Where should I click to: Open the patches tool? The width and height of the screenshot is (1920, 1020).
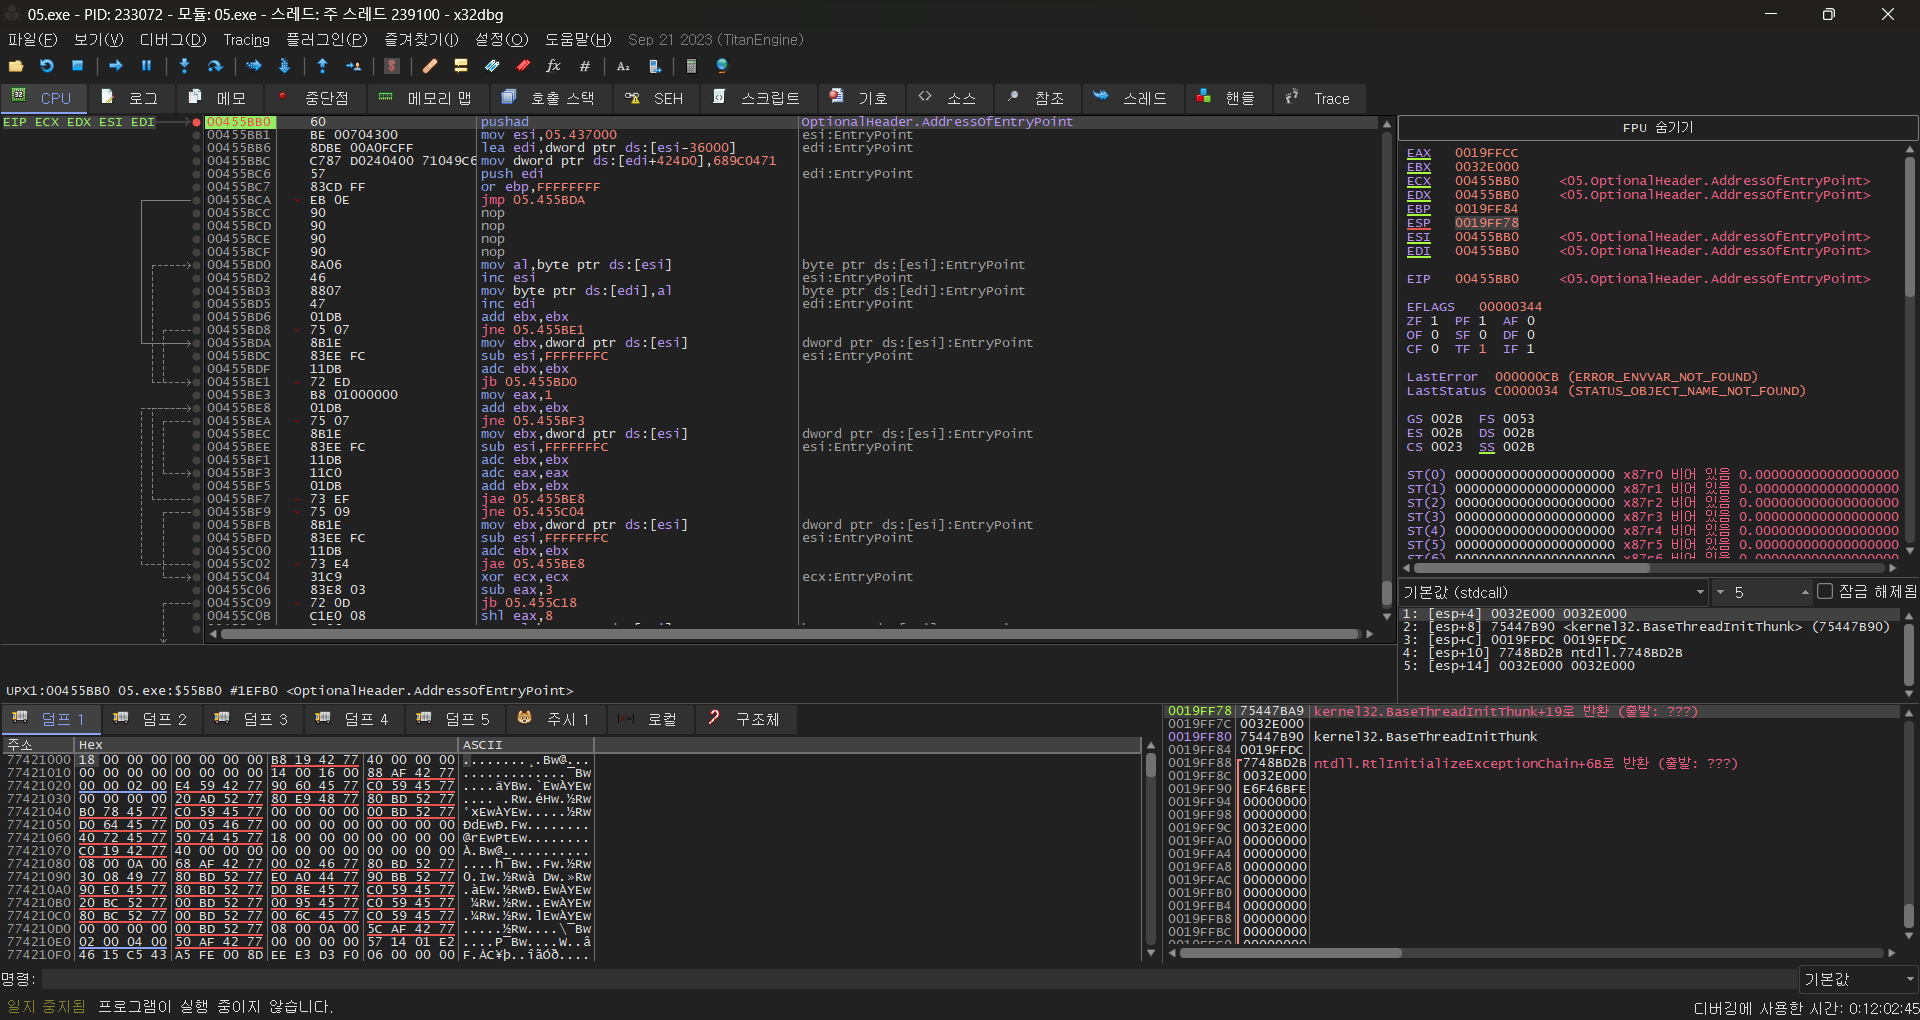430,66
